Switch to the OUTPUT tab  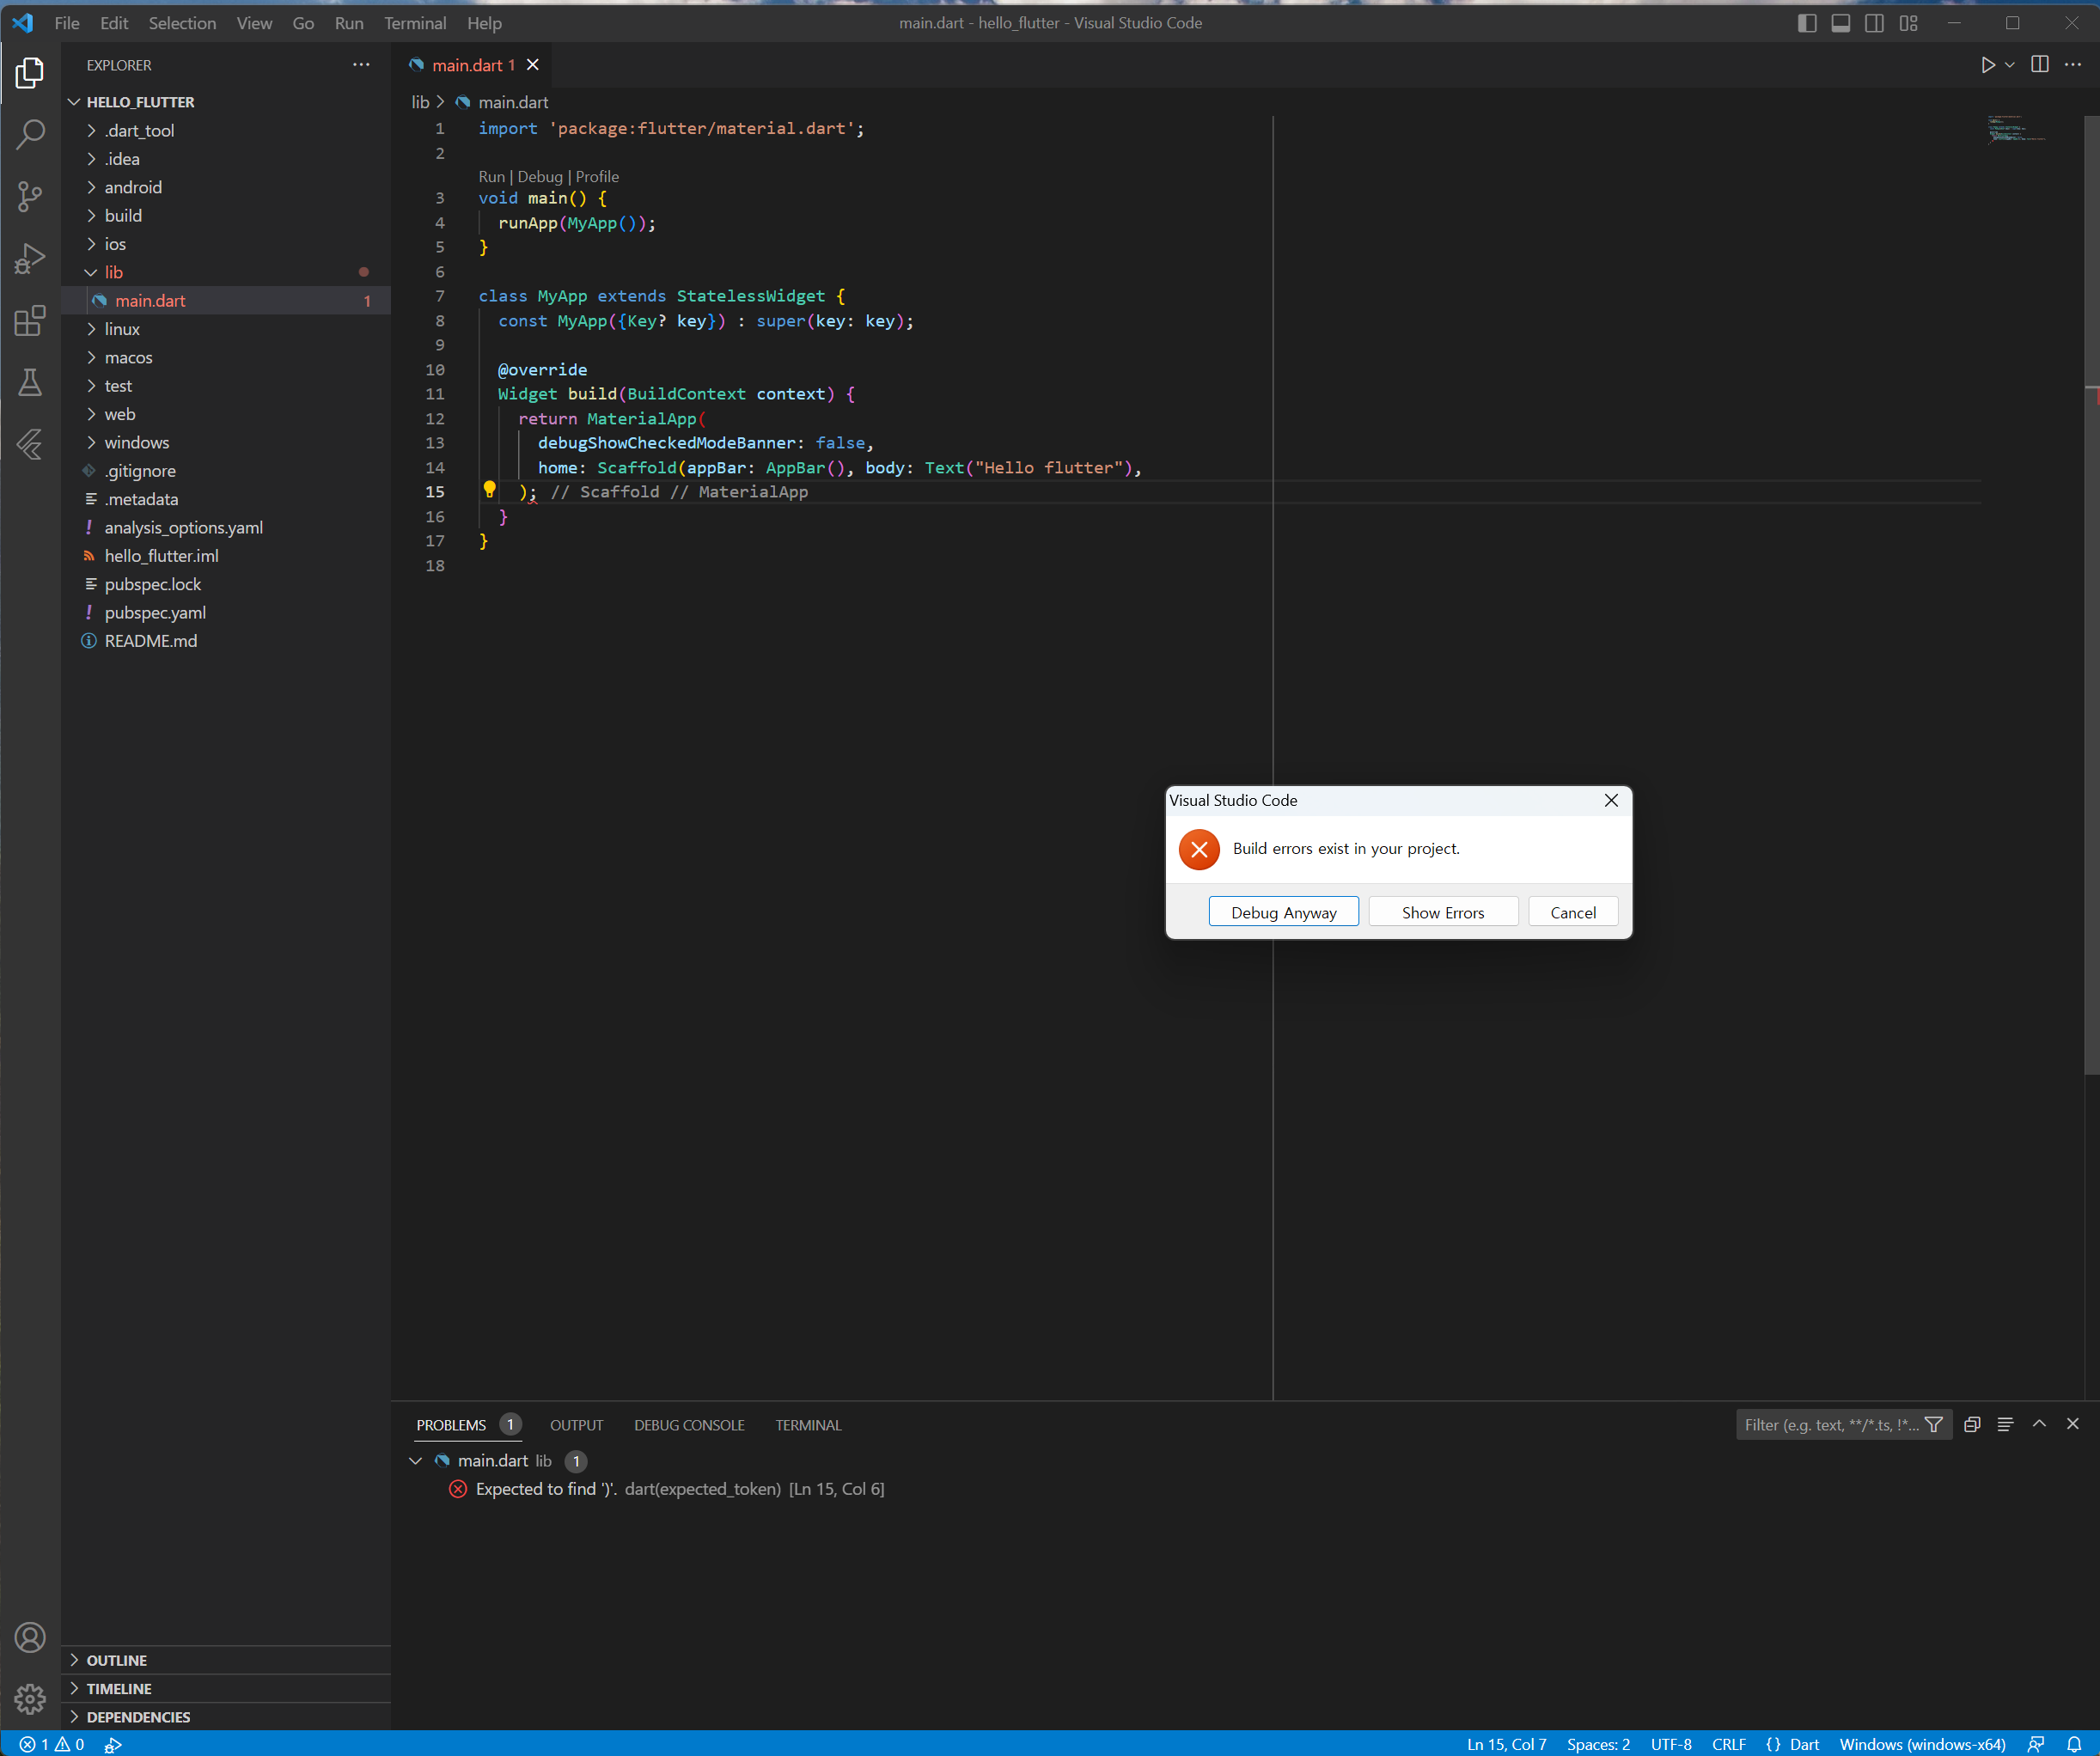coord(576,1425)
